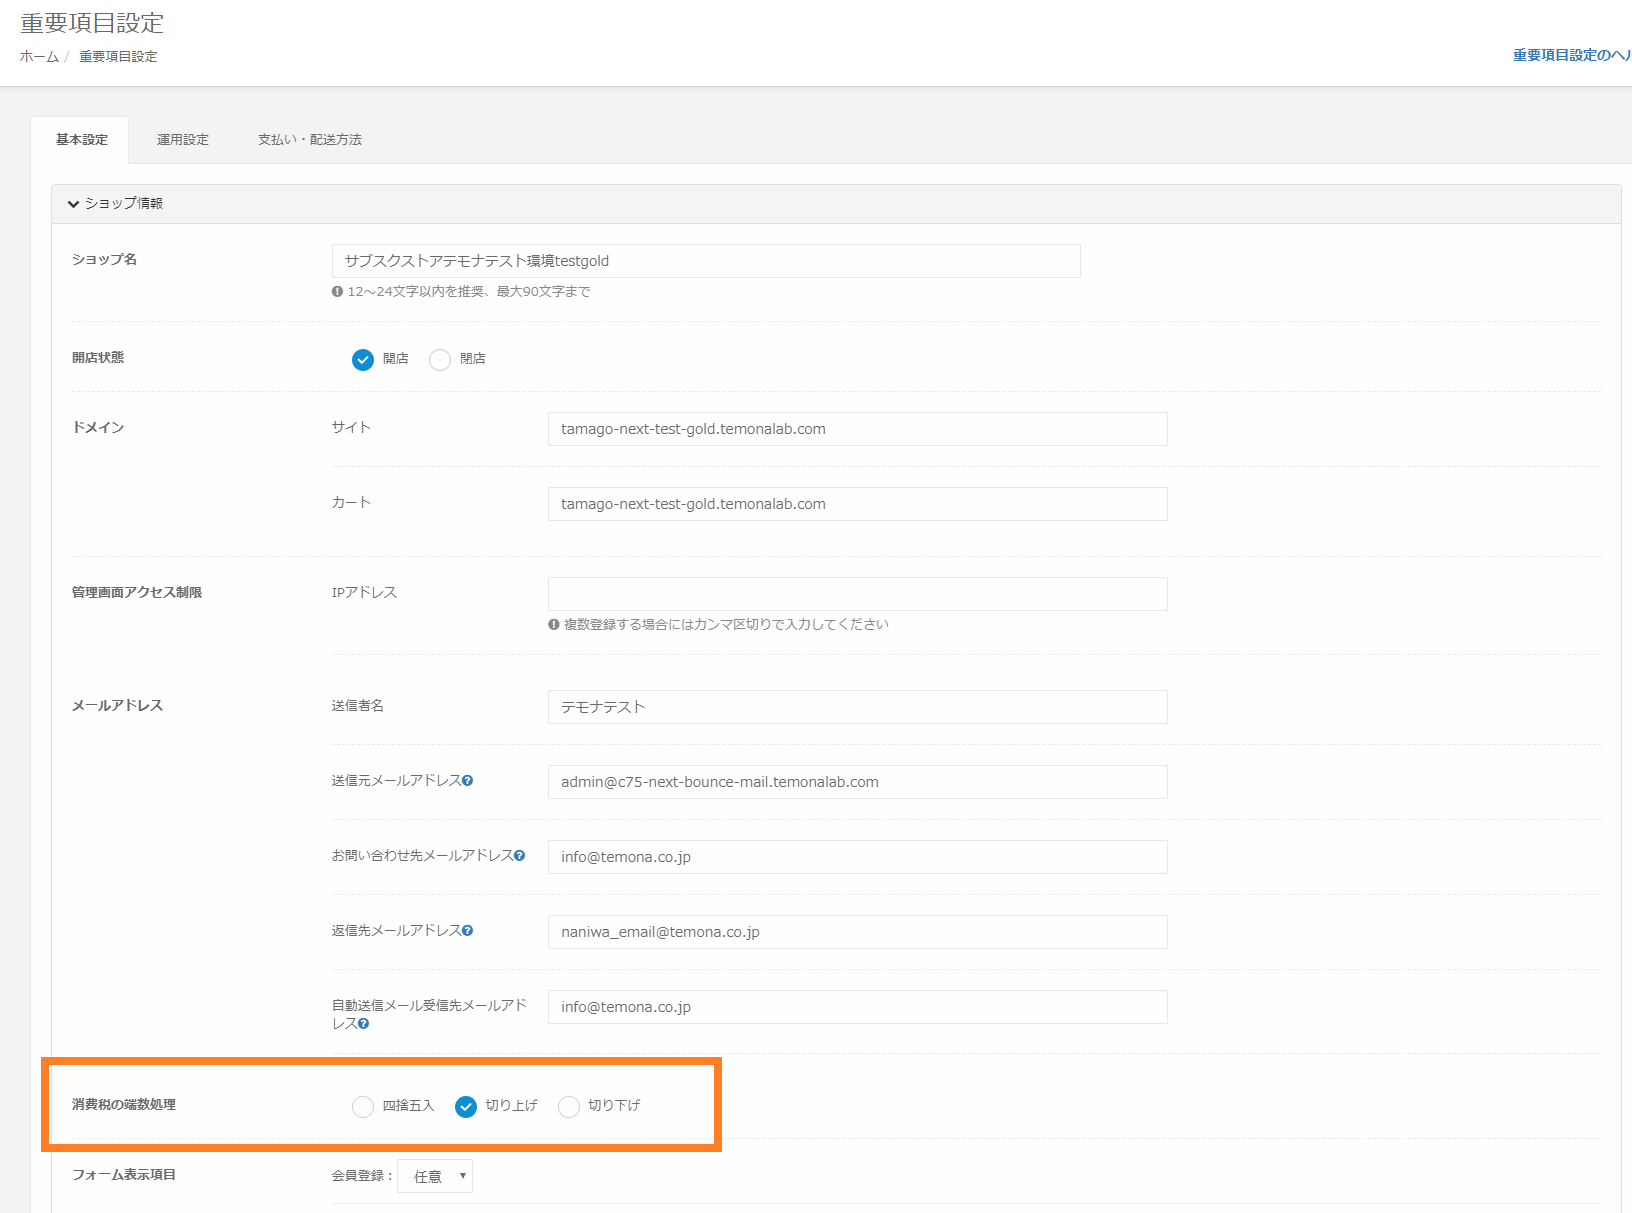Open the 会員登録 dropdown showing 任意
1632x1213 pixels.
[435, 1177]
